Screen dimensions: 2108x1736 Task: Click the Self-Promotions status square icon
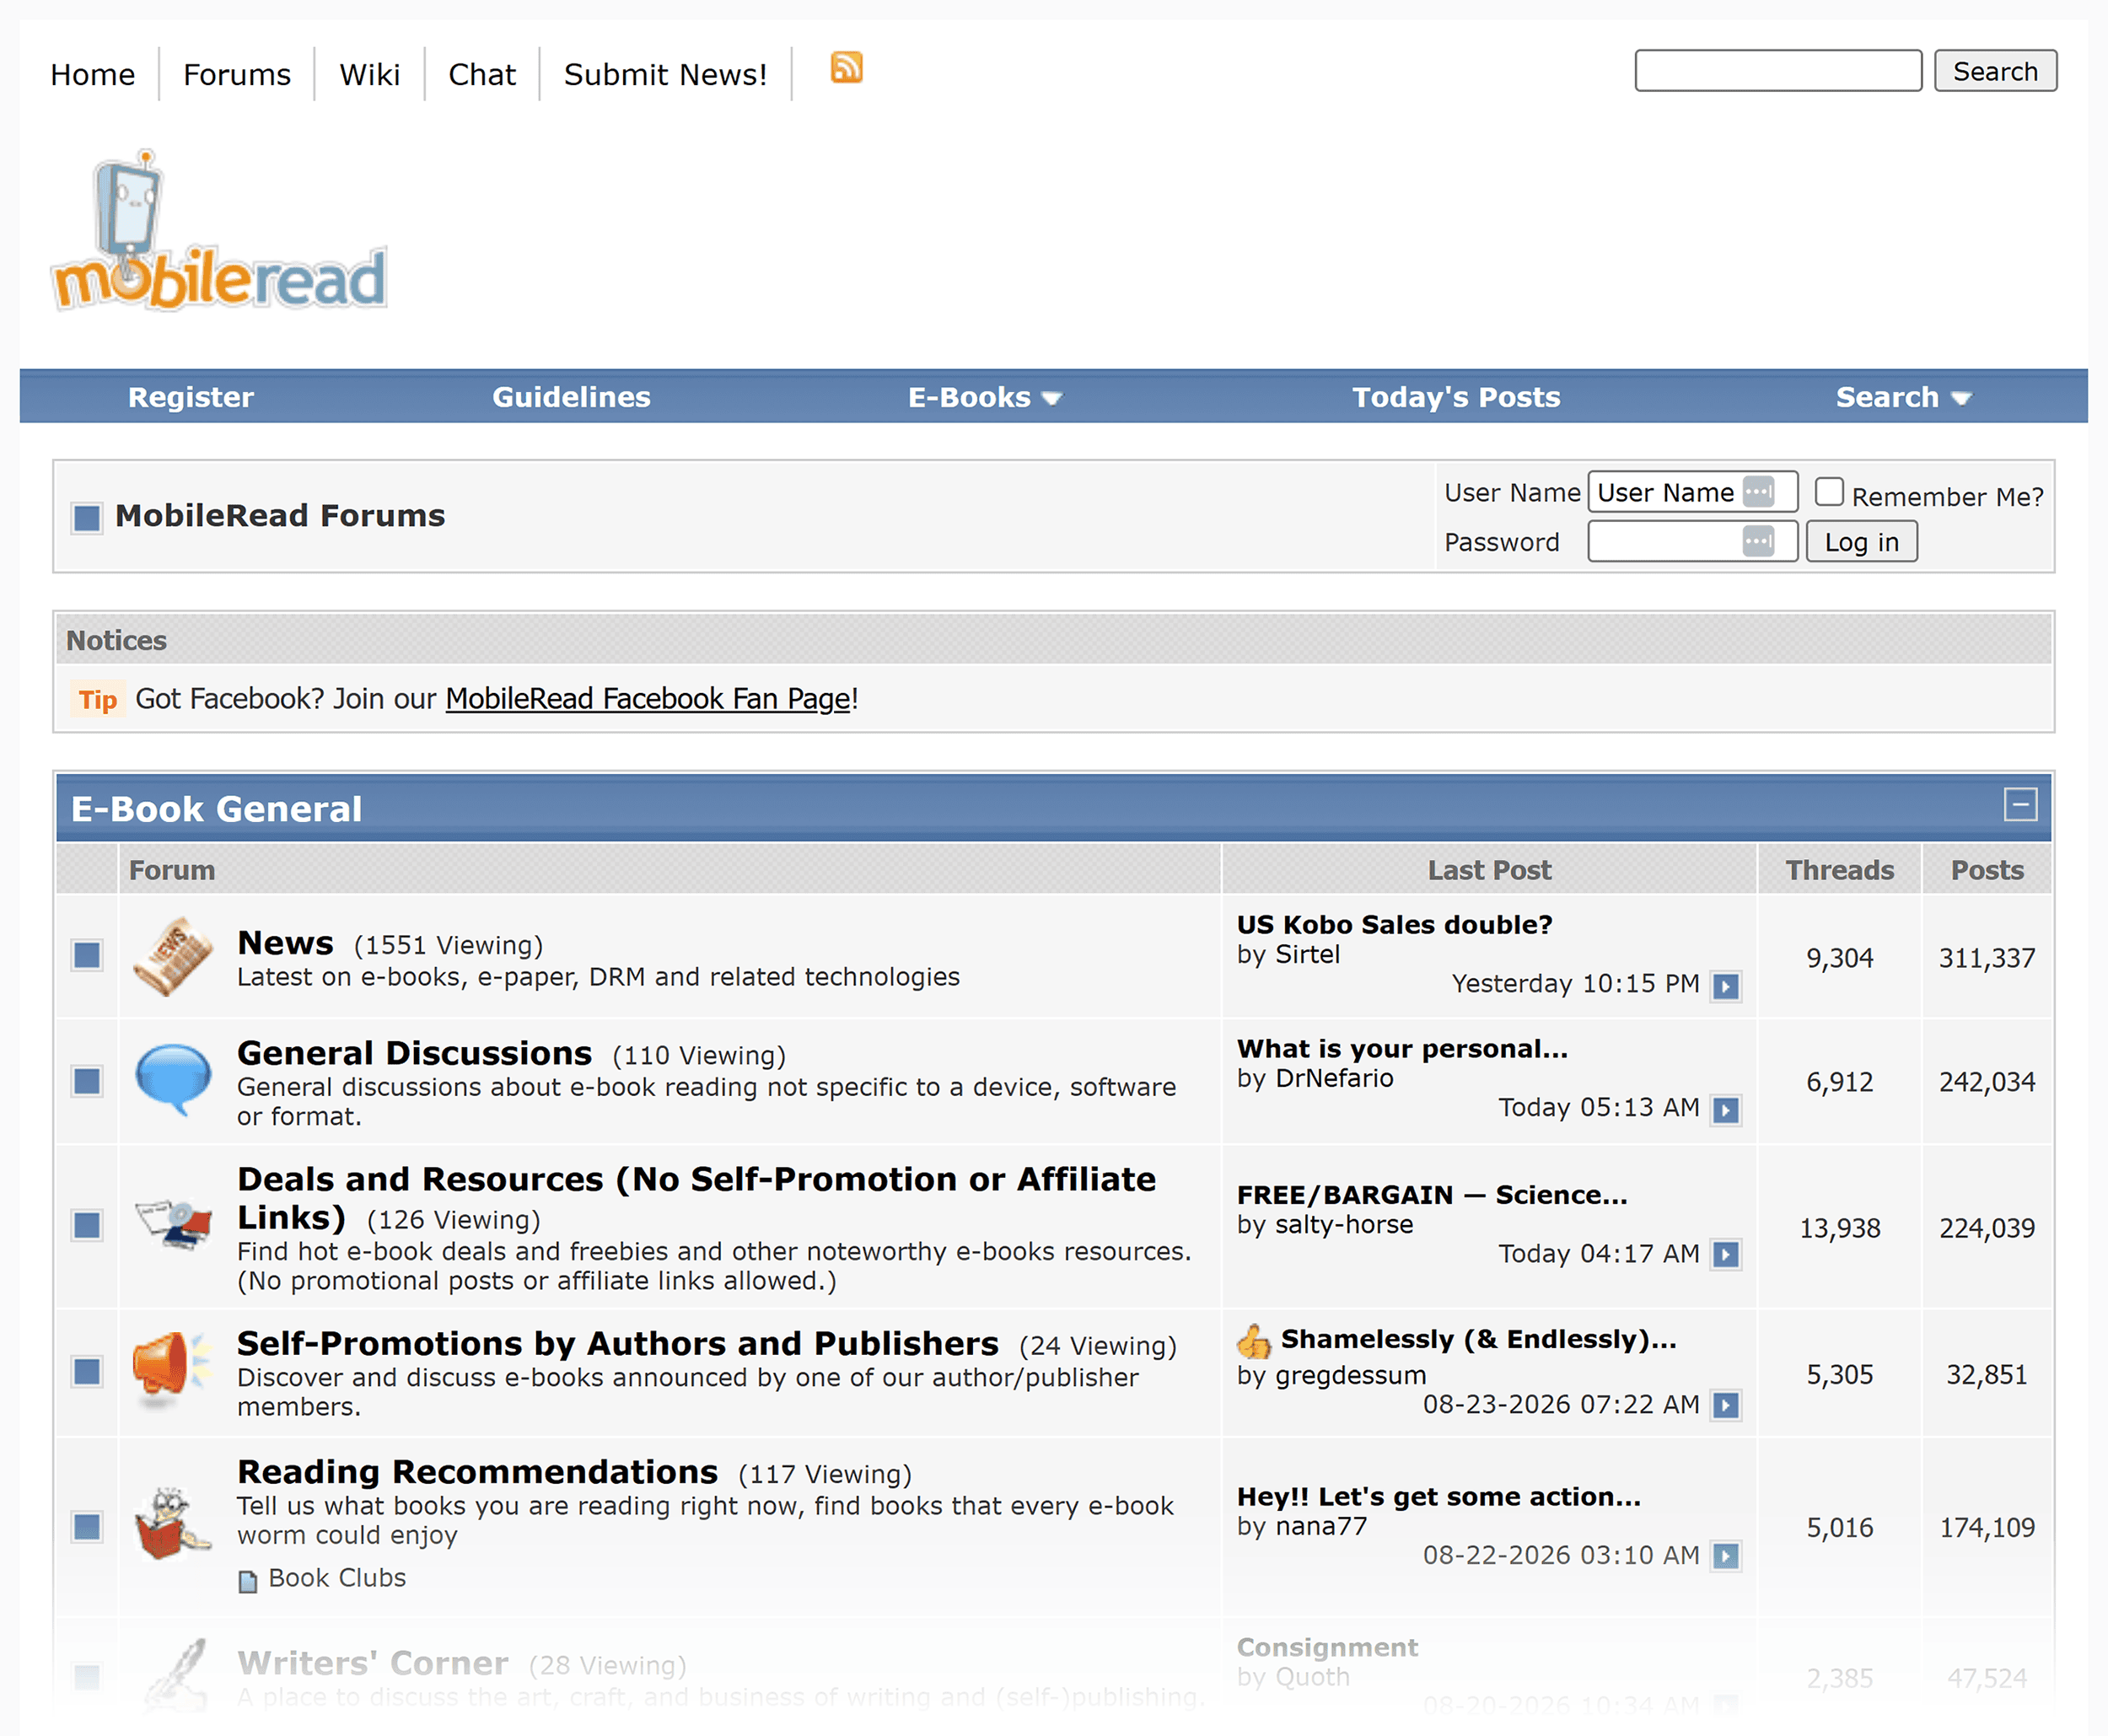(87, 1371)
